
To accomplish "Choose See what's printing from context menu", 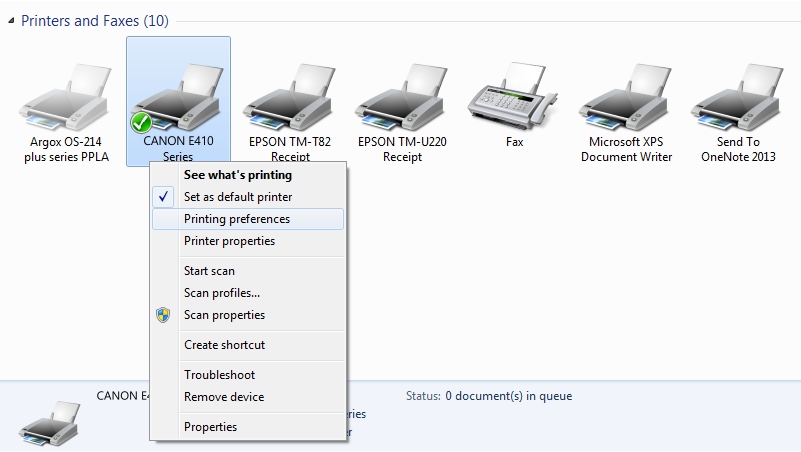I will 238,175.
